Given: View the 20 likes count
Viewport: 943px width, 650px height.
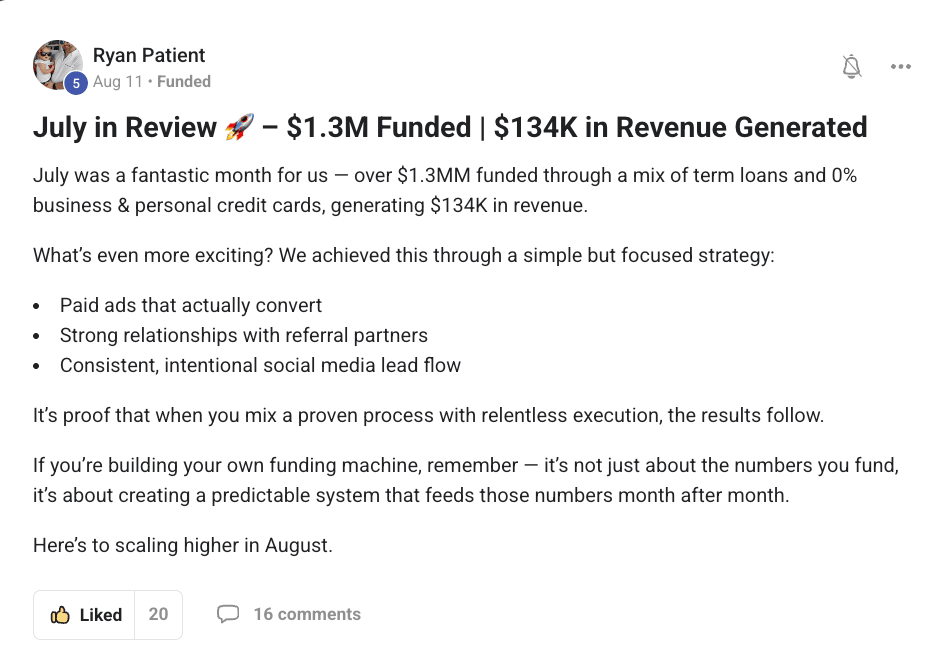Looking at the screenshot, I should pos(158,614).
